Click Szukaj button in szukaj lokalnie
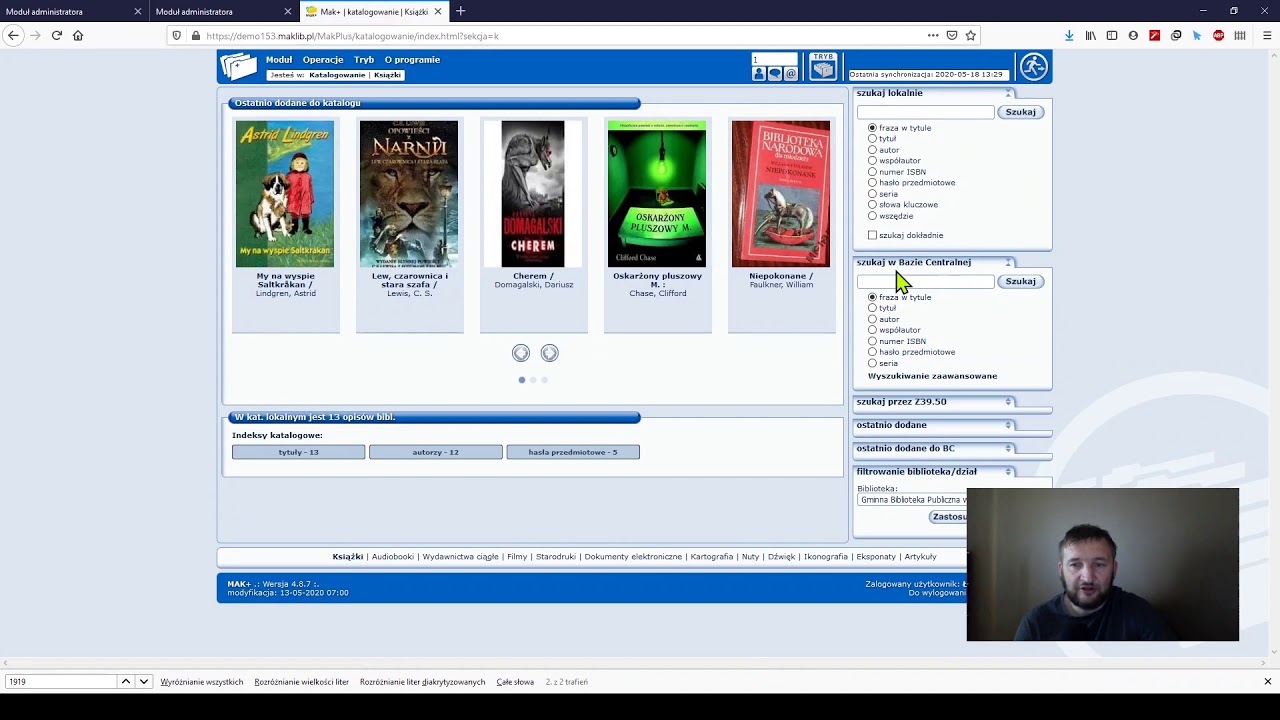This screenshot has width=1280, height=720. click(x=1020, y=112)
